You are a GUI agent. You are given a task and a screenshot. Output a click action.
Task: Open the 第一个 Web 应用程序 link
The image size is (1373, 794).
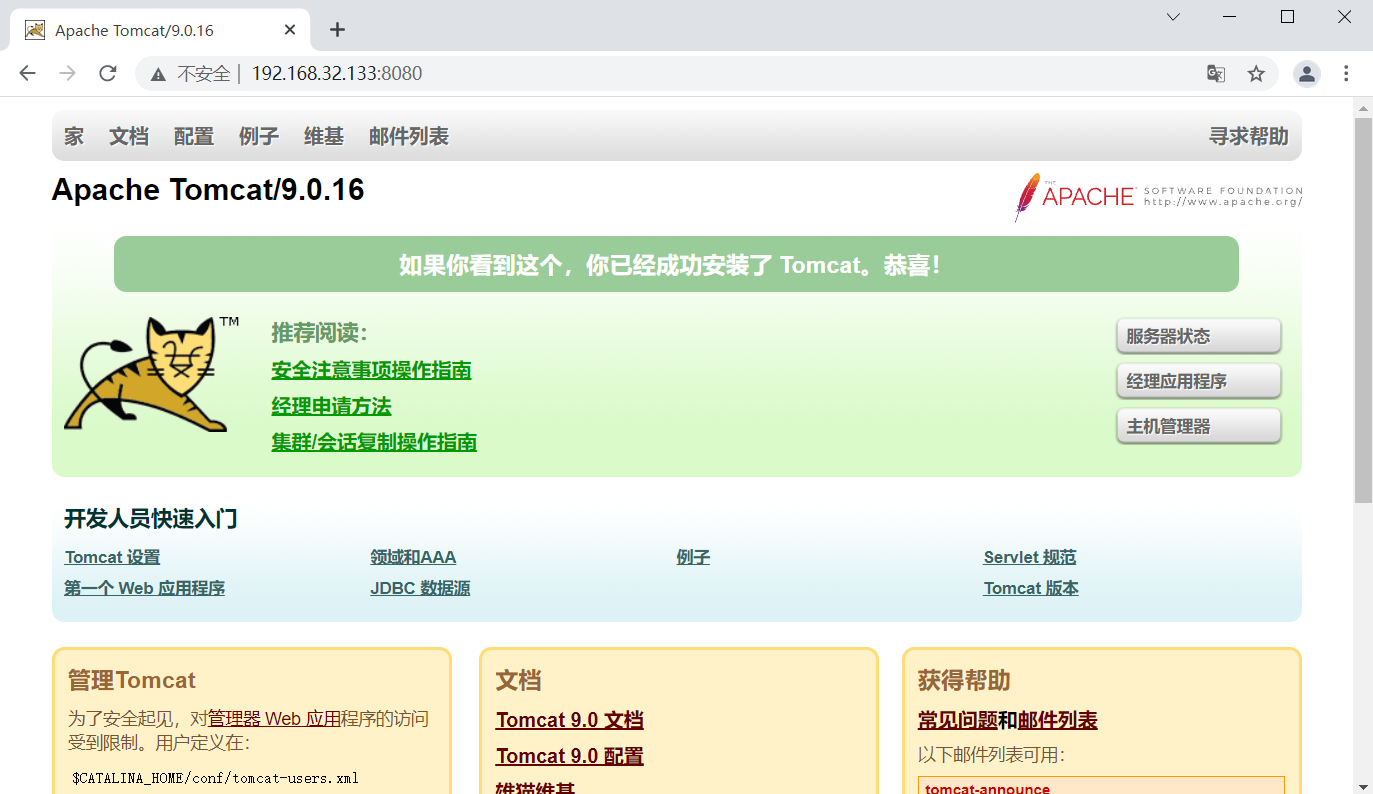tap(144, 588)
